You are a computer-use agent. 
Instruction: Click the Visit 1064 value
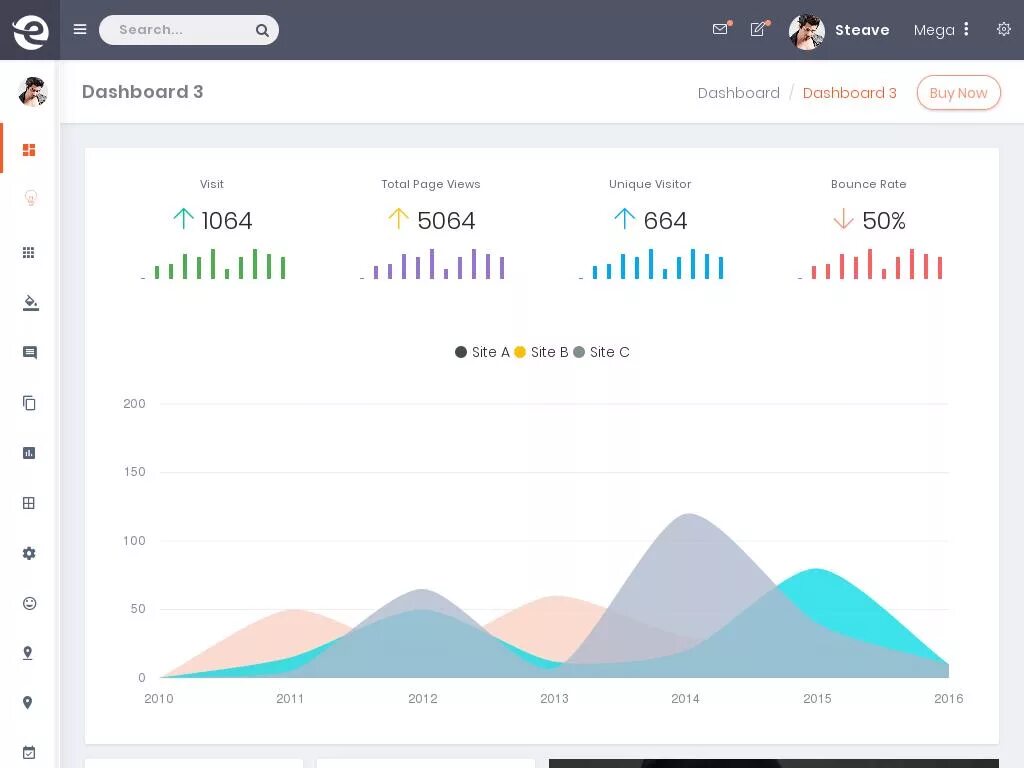227,221
